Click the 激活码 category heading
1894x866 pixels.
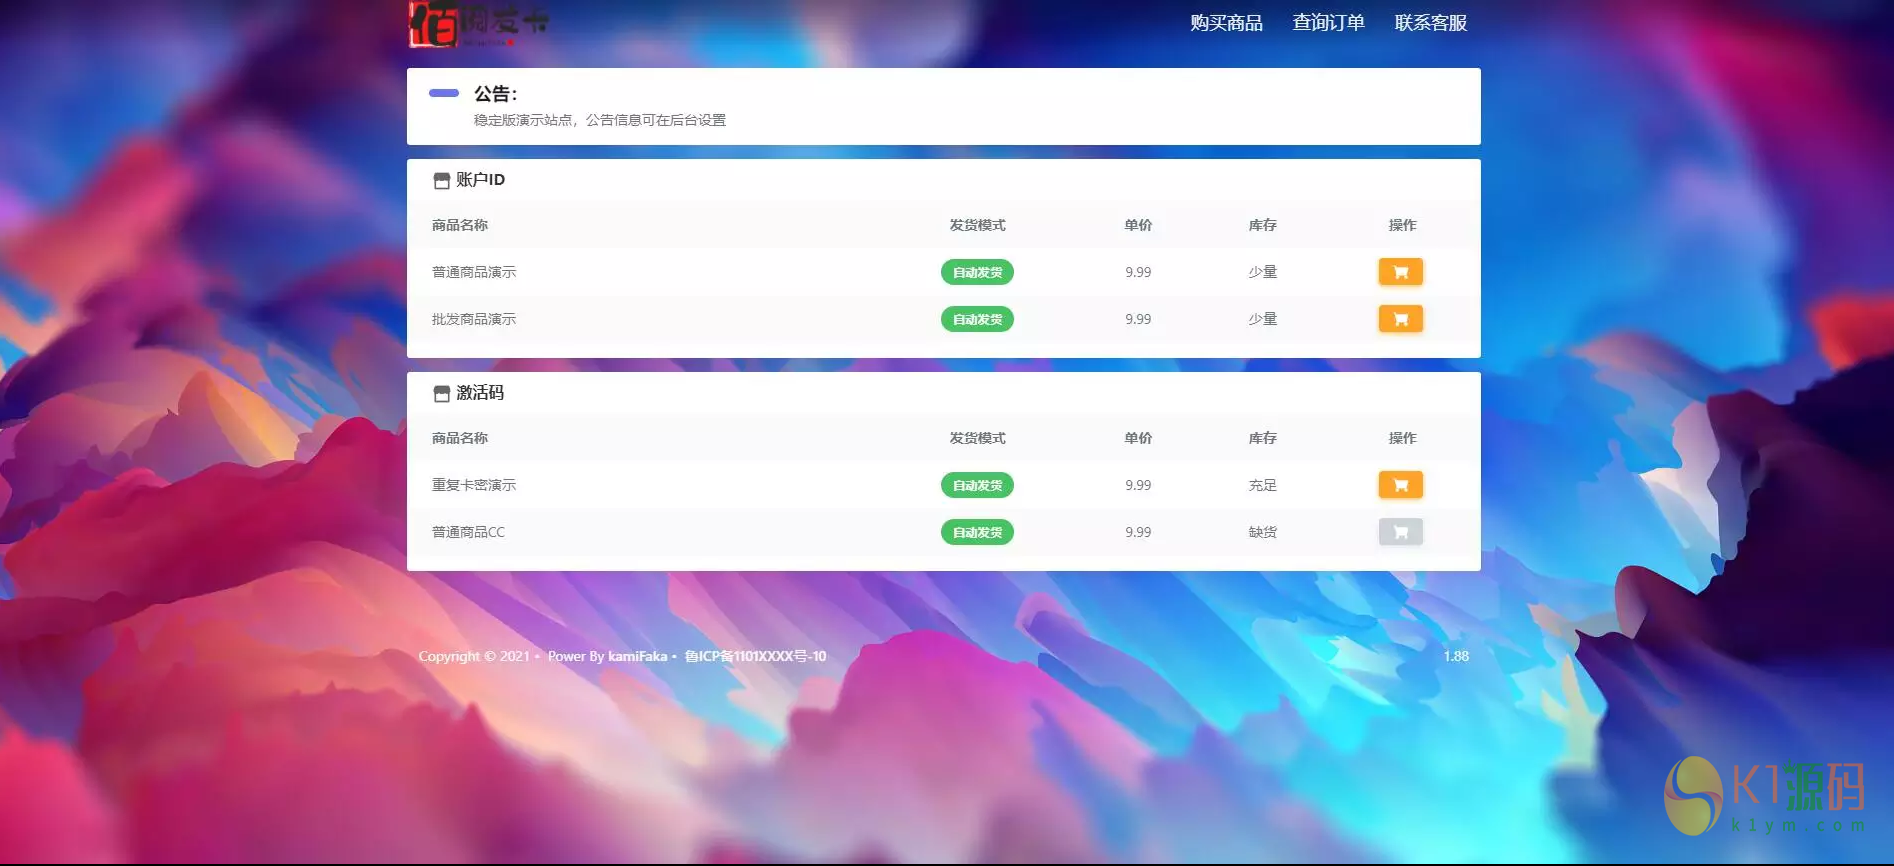(x=480, y=393)
